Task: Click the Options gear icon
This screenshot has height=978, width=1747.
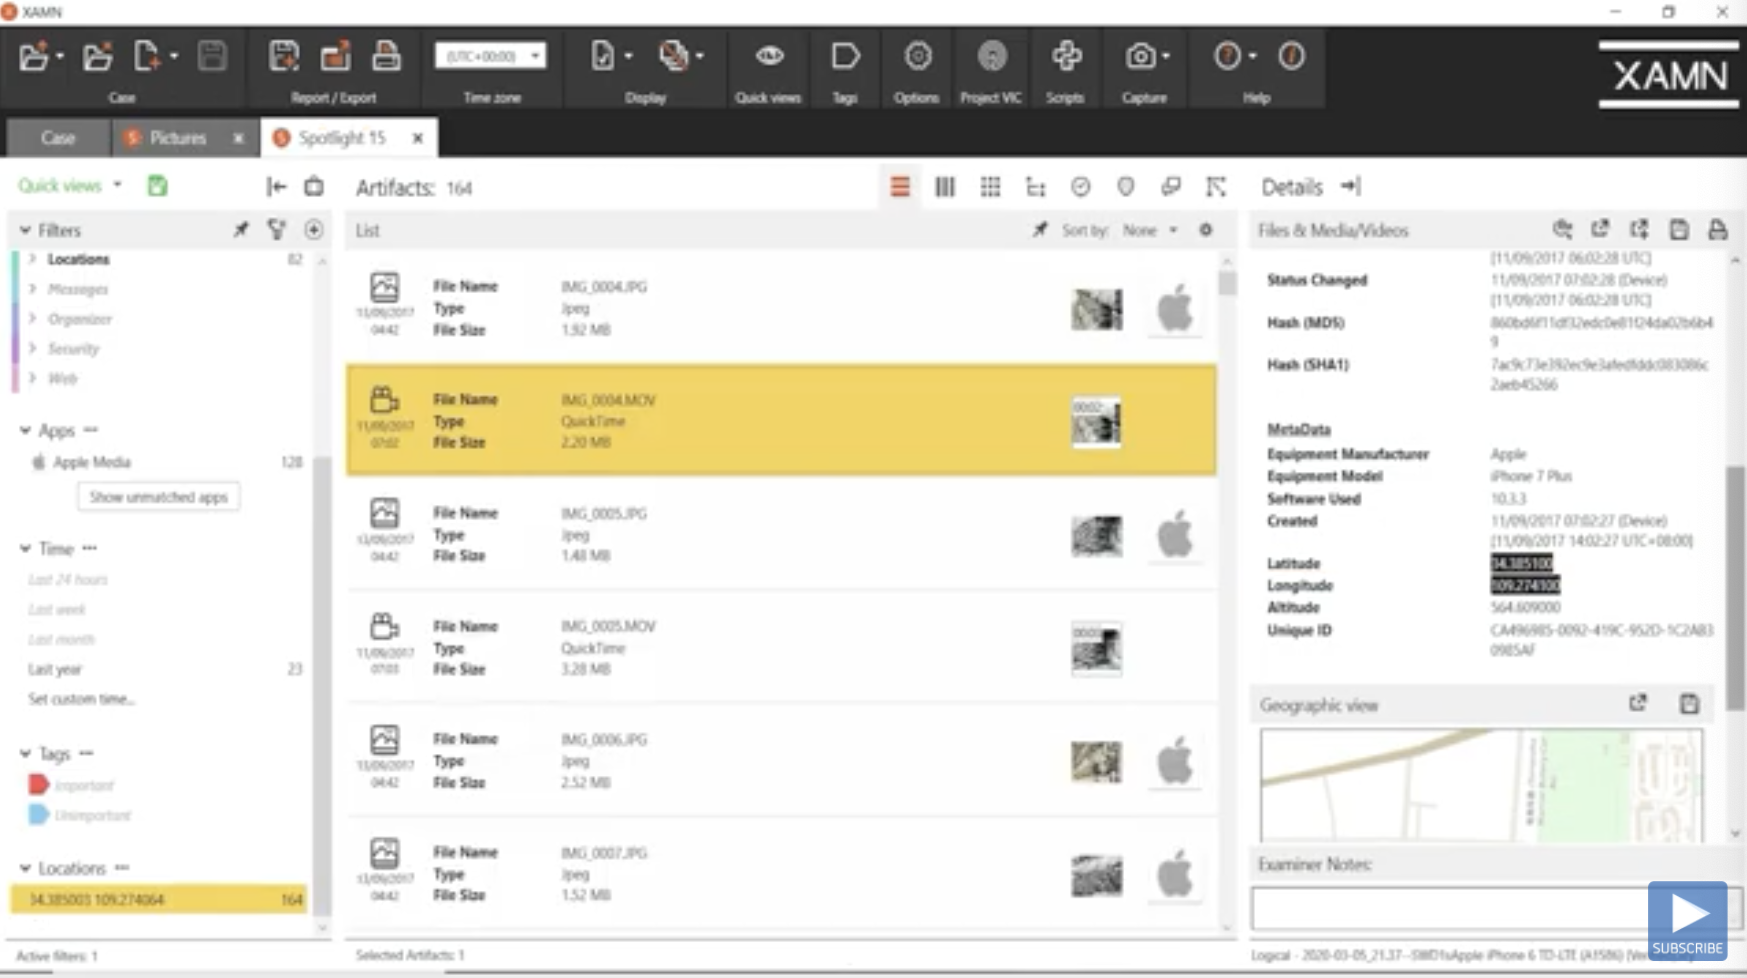Action: tap(916, 56)
